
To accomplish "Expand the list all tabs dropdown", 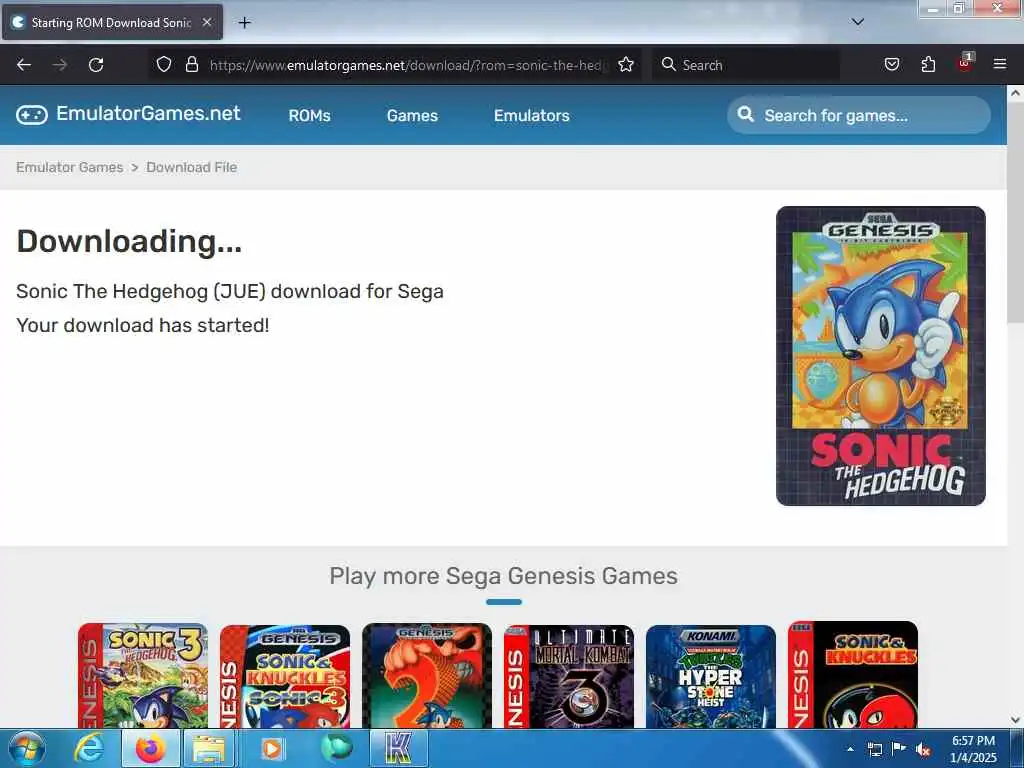I will [857, 22].
